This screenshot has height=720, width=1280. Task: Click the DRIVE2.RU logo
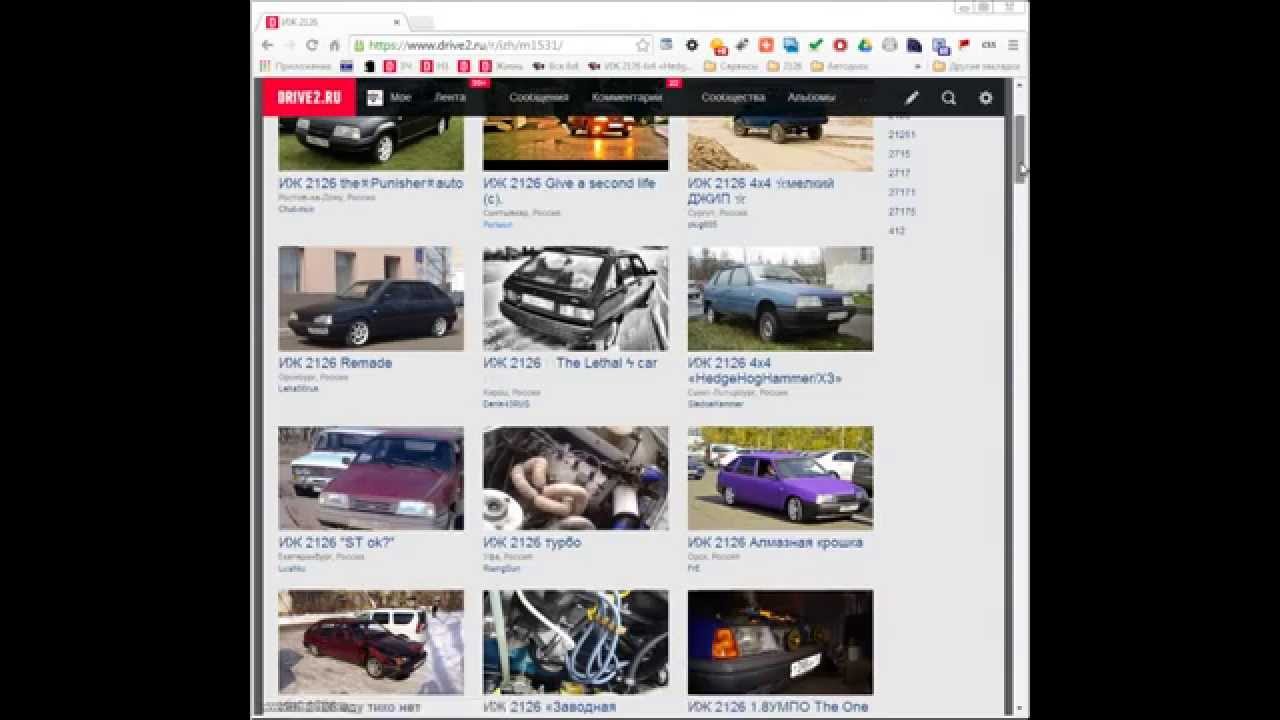[x=309, y=97]
